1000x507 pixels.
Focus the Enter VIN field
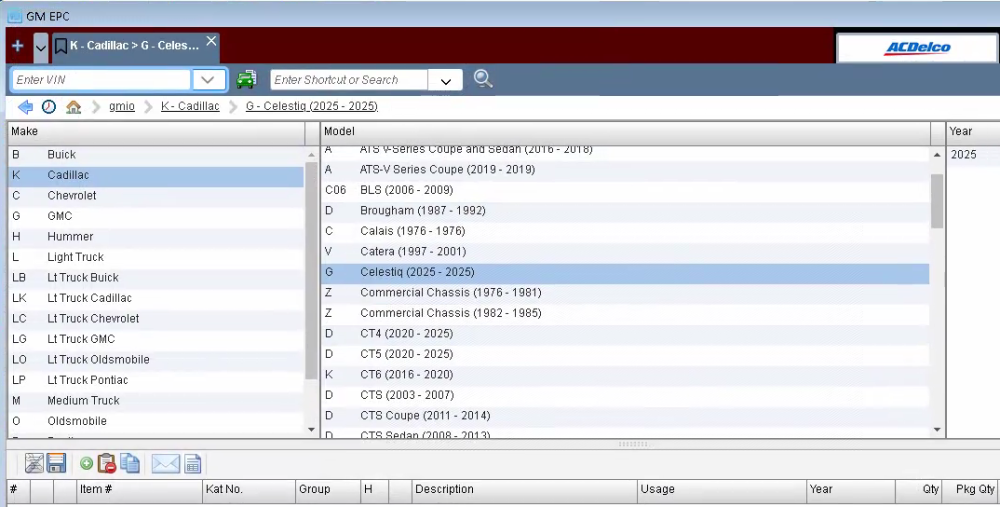click(101, 80)
